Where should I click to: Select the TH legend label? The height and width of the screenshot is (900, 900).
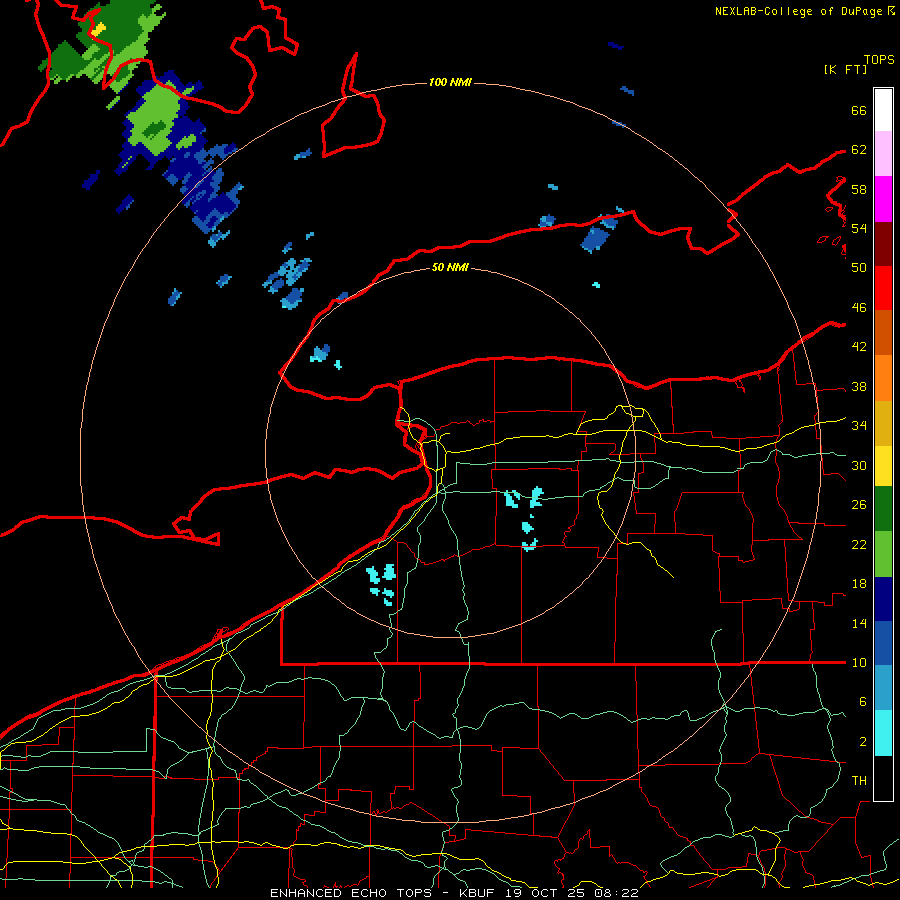click(859, 781)
